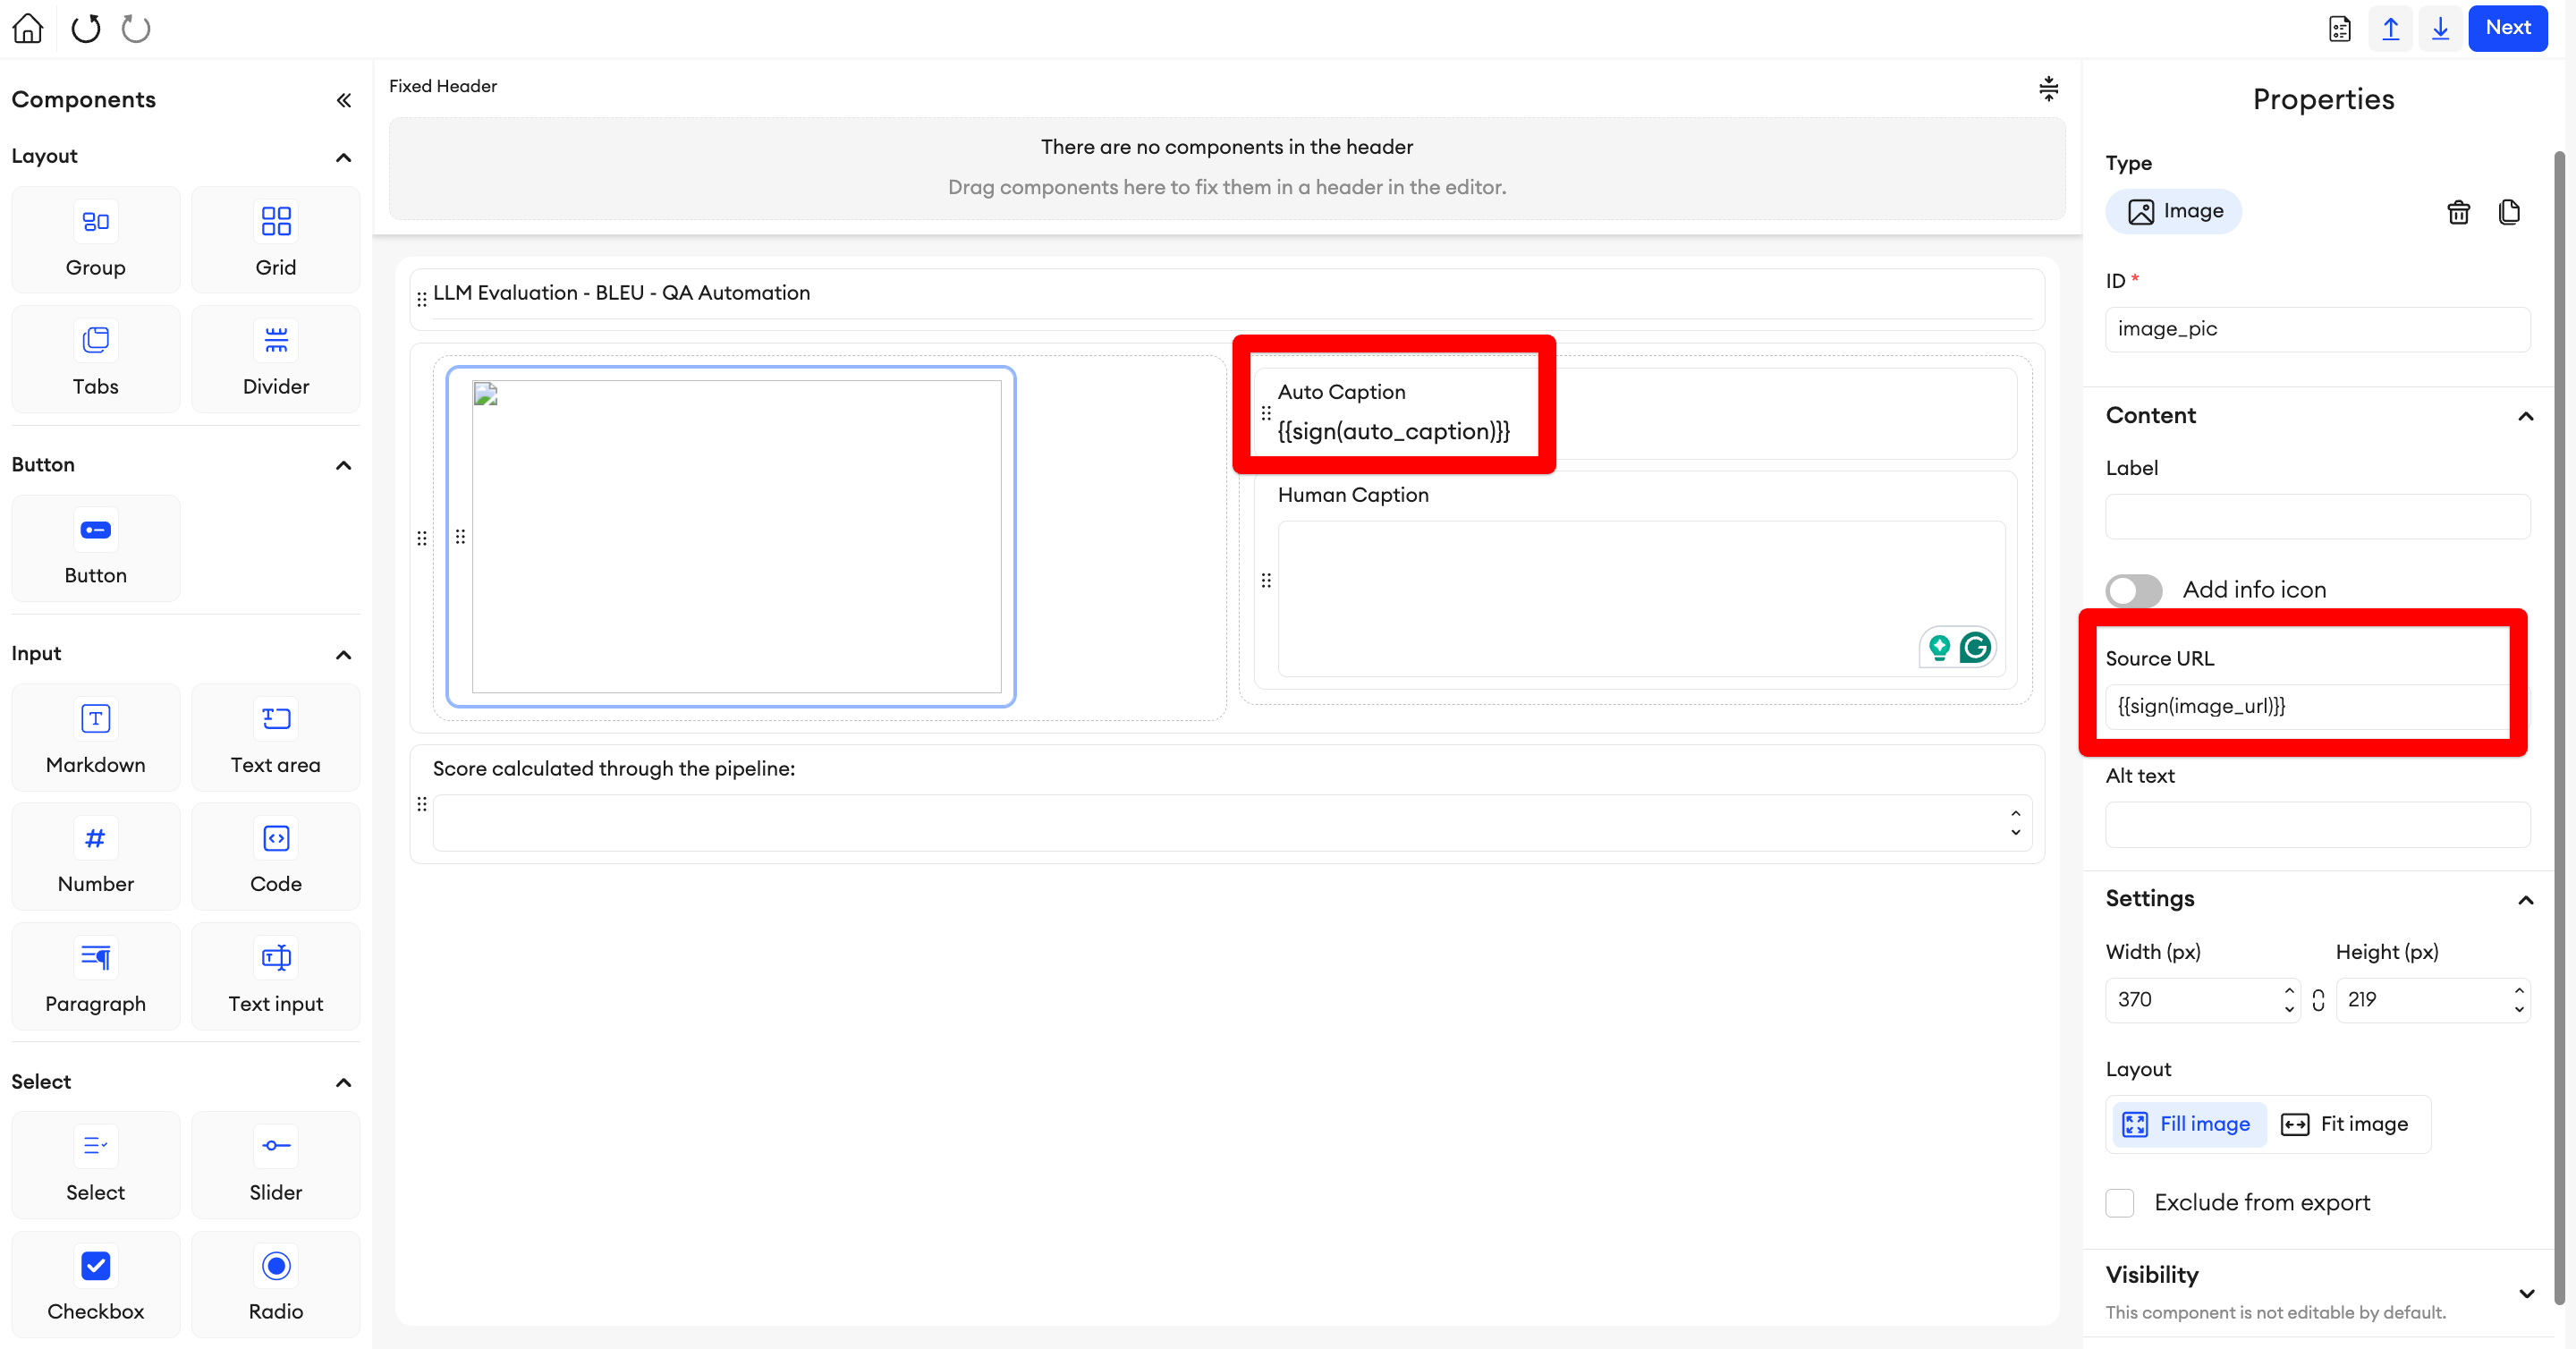The height and width of the screenshot is (1349, 2576).
Task: Toggle the width-height aspect ratio link
Action: point(2318,1000)
